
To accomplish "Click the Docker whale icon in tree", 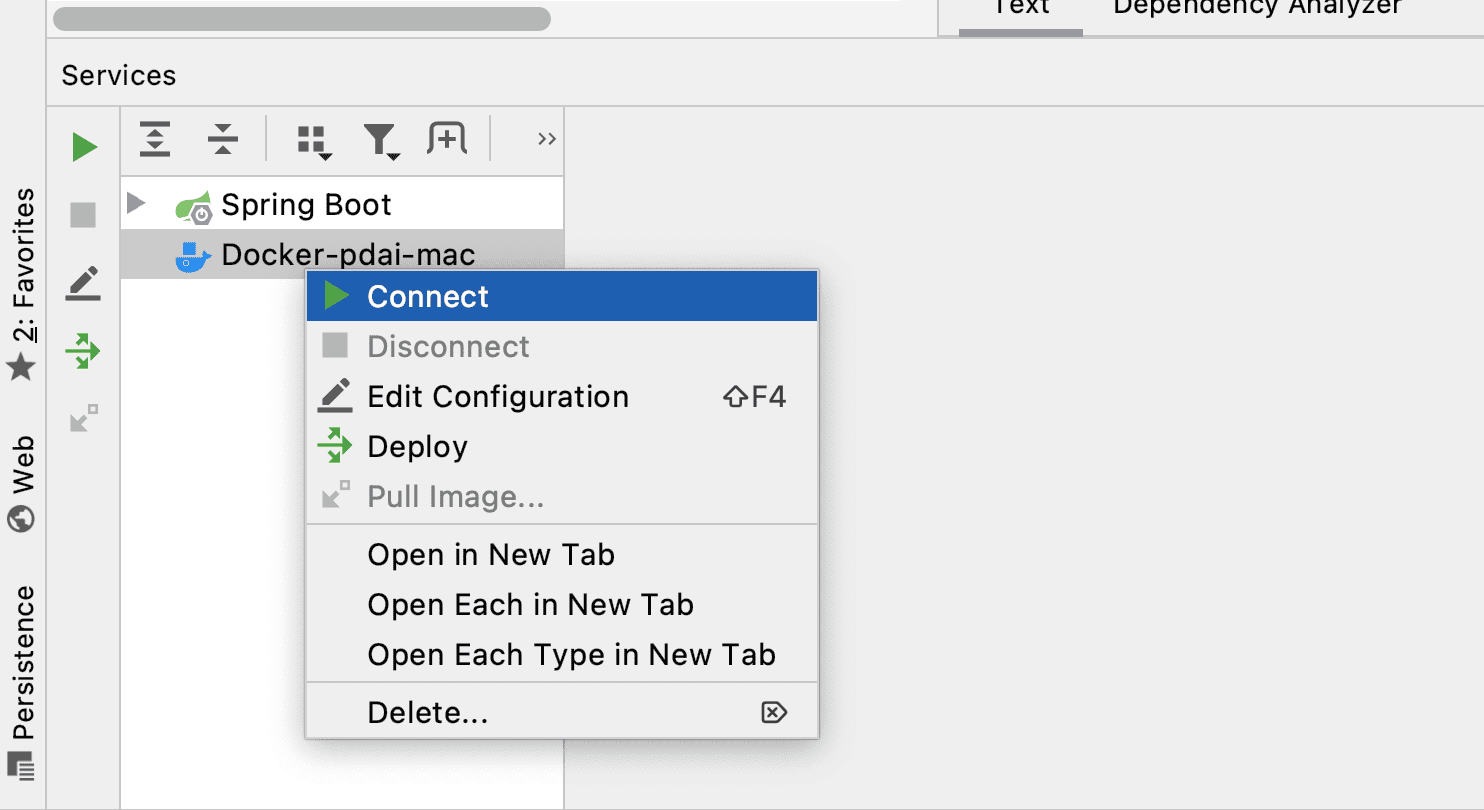I will click(193, 256).
